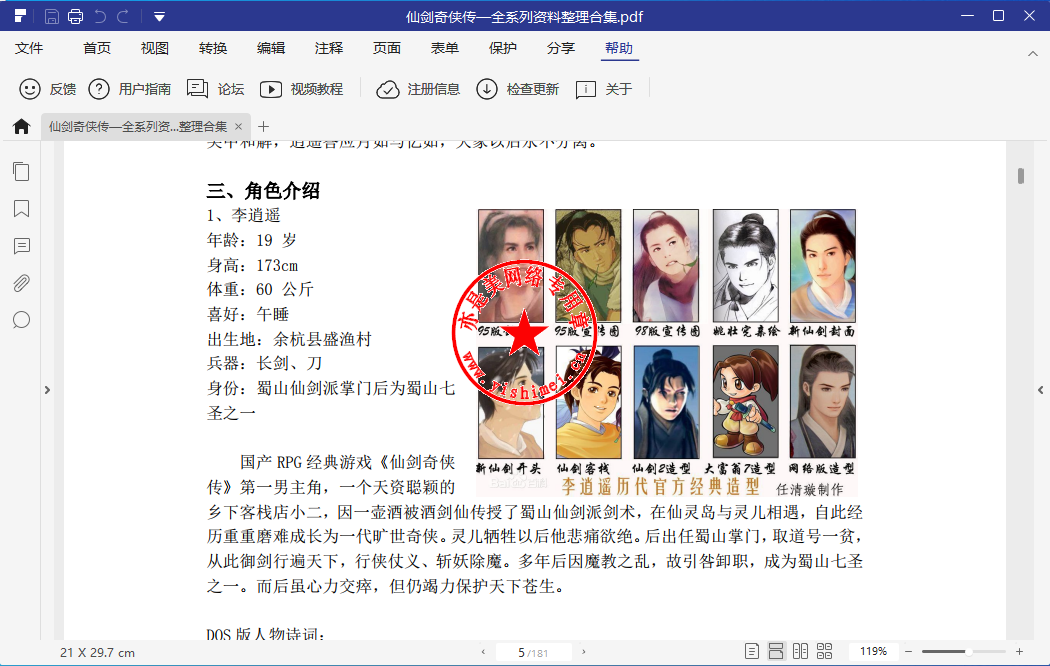Viewport: 1050px width, 666px height.
Task: Switch to continuous scrolling view
Action: [776, 651]
